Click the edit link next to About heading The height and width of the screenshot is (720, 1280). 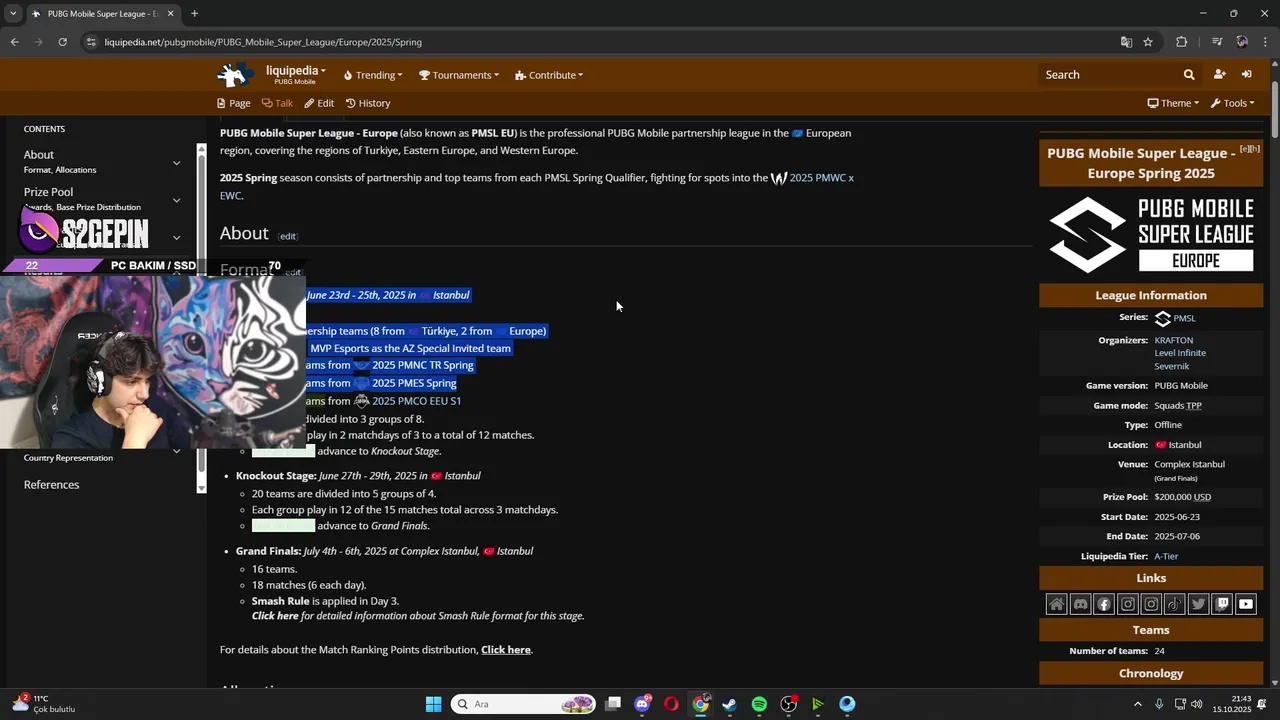pos(288,236)
